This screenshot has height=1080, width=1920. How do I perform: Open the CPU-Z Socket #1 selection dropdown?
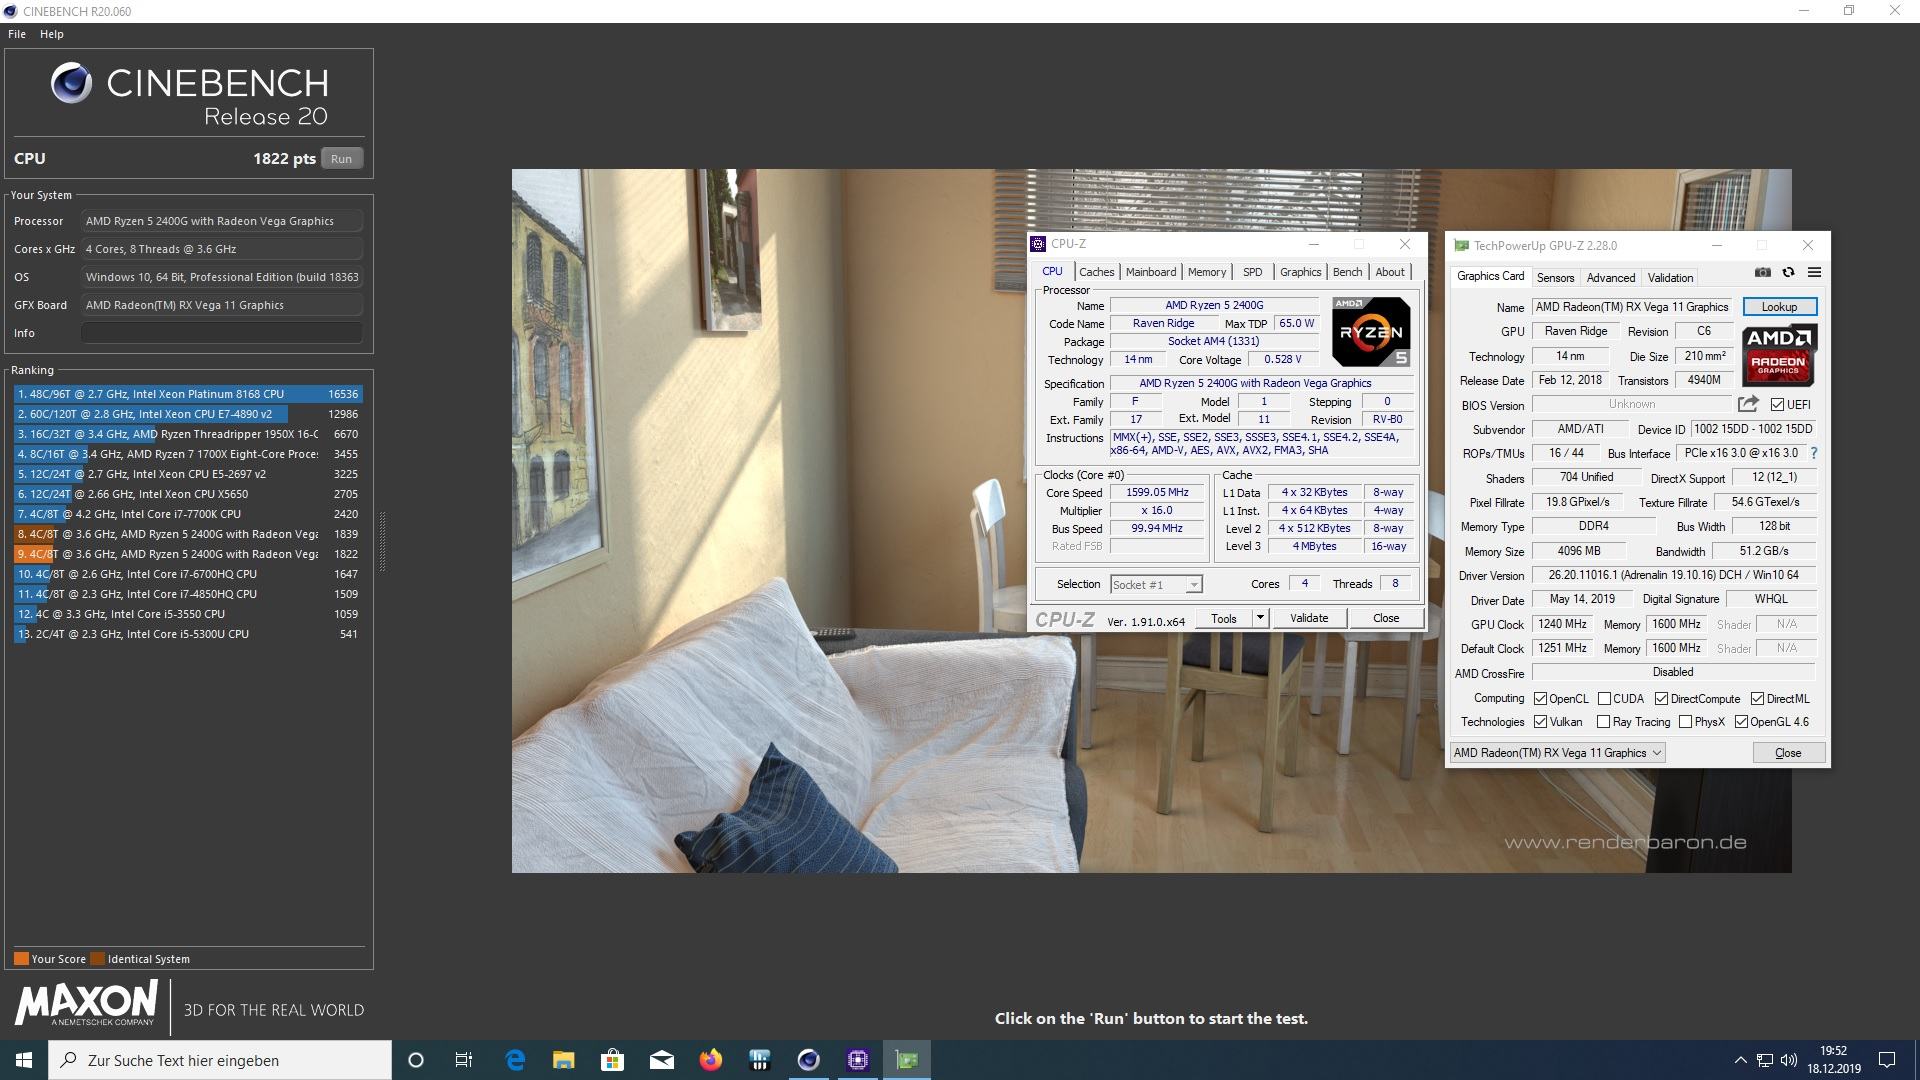tap(1156, 584)
